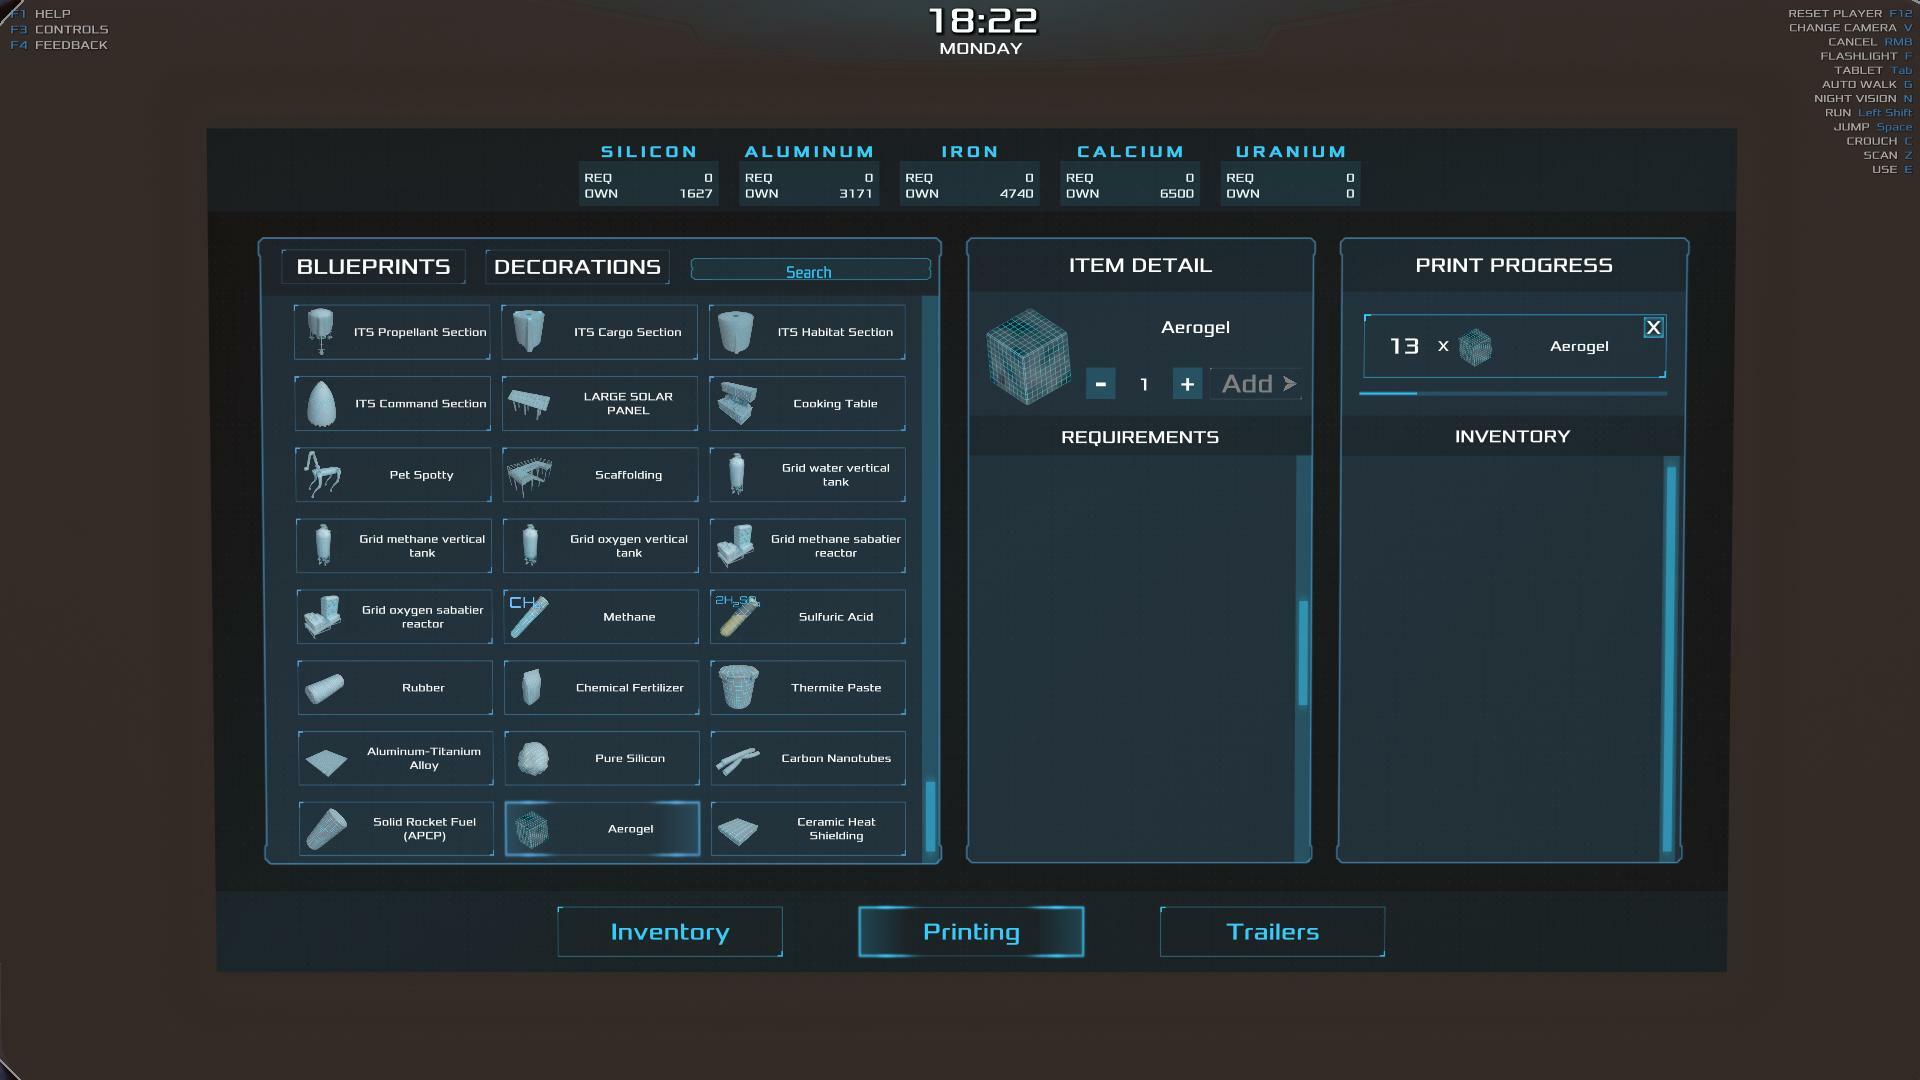Switch to the Decorations tab
This screenshot has height=1080, width=1920.
point(577,267)
